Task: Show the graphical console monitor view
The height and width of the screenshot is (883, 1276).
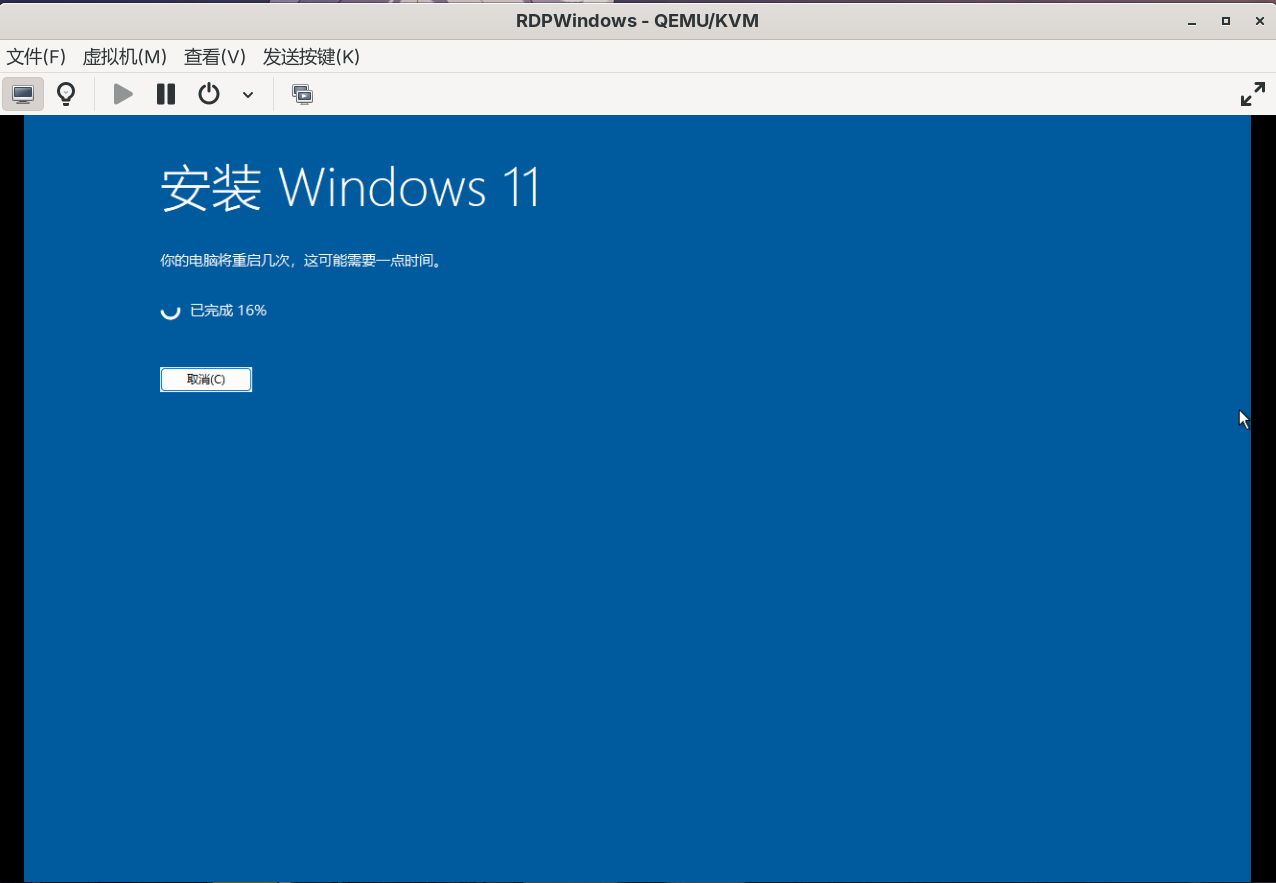Action: (x=23, y=94)
